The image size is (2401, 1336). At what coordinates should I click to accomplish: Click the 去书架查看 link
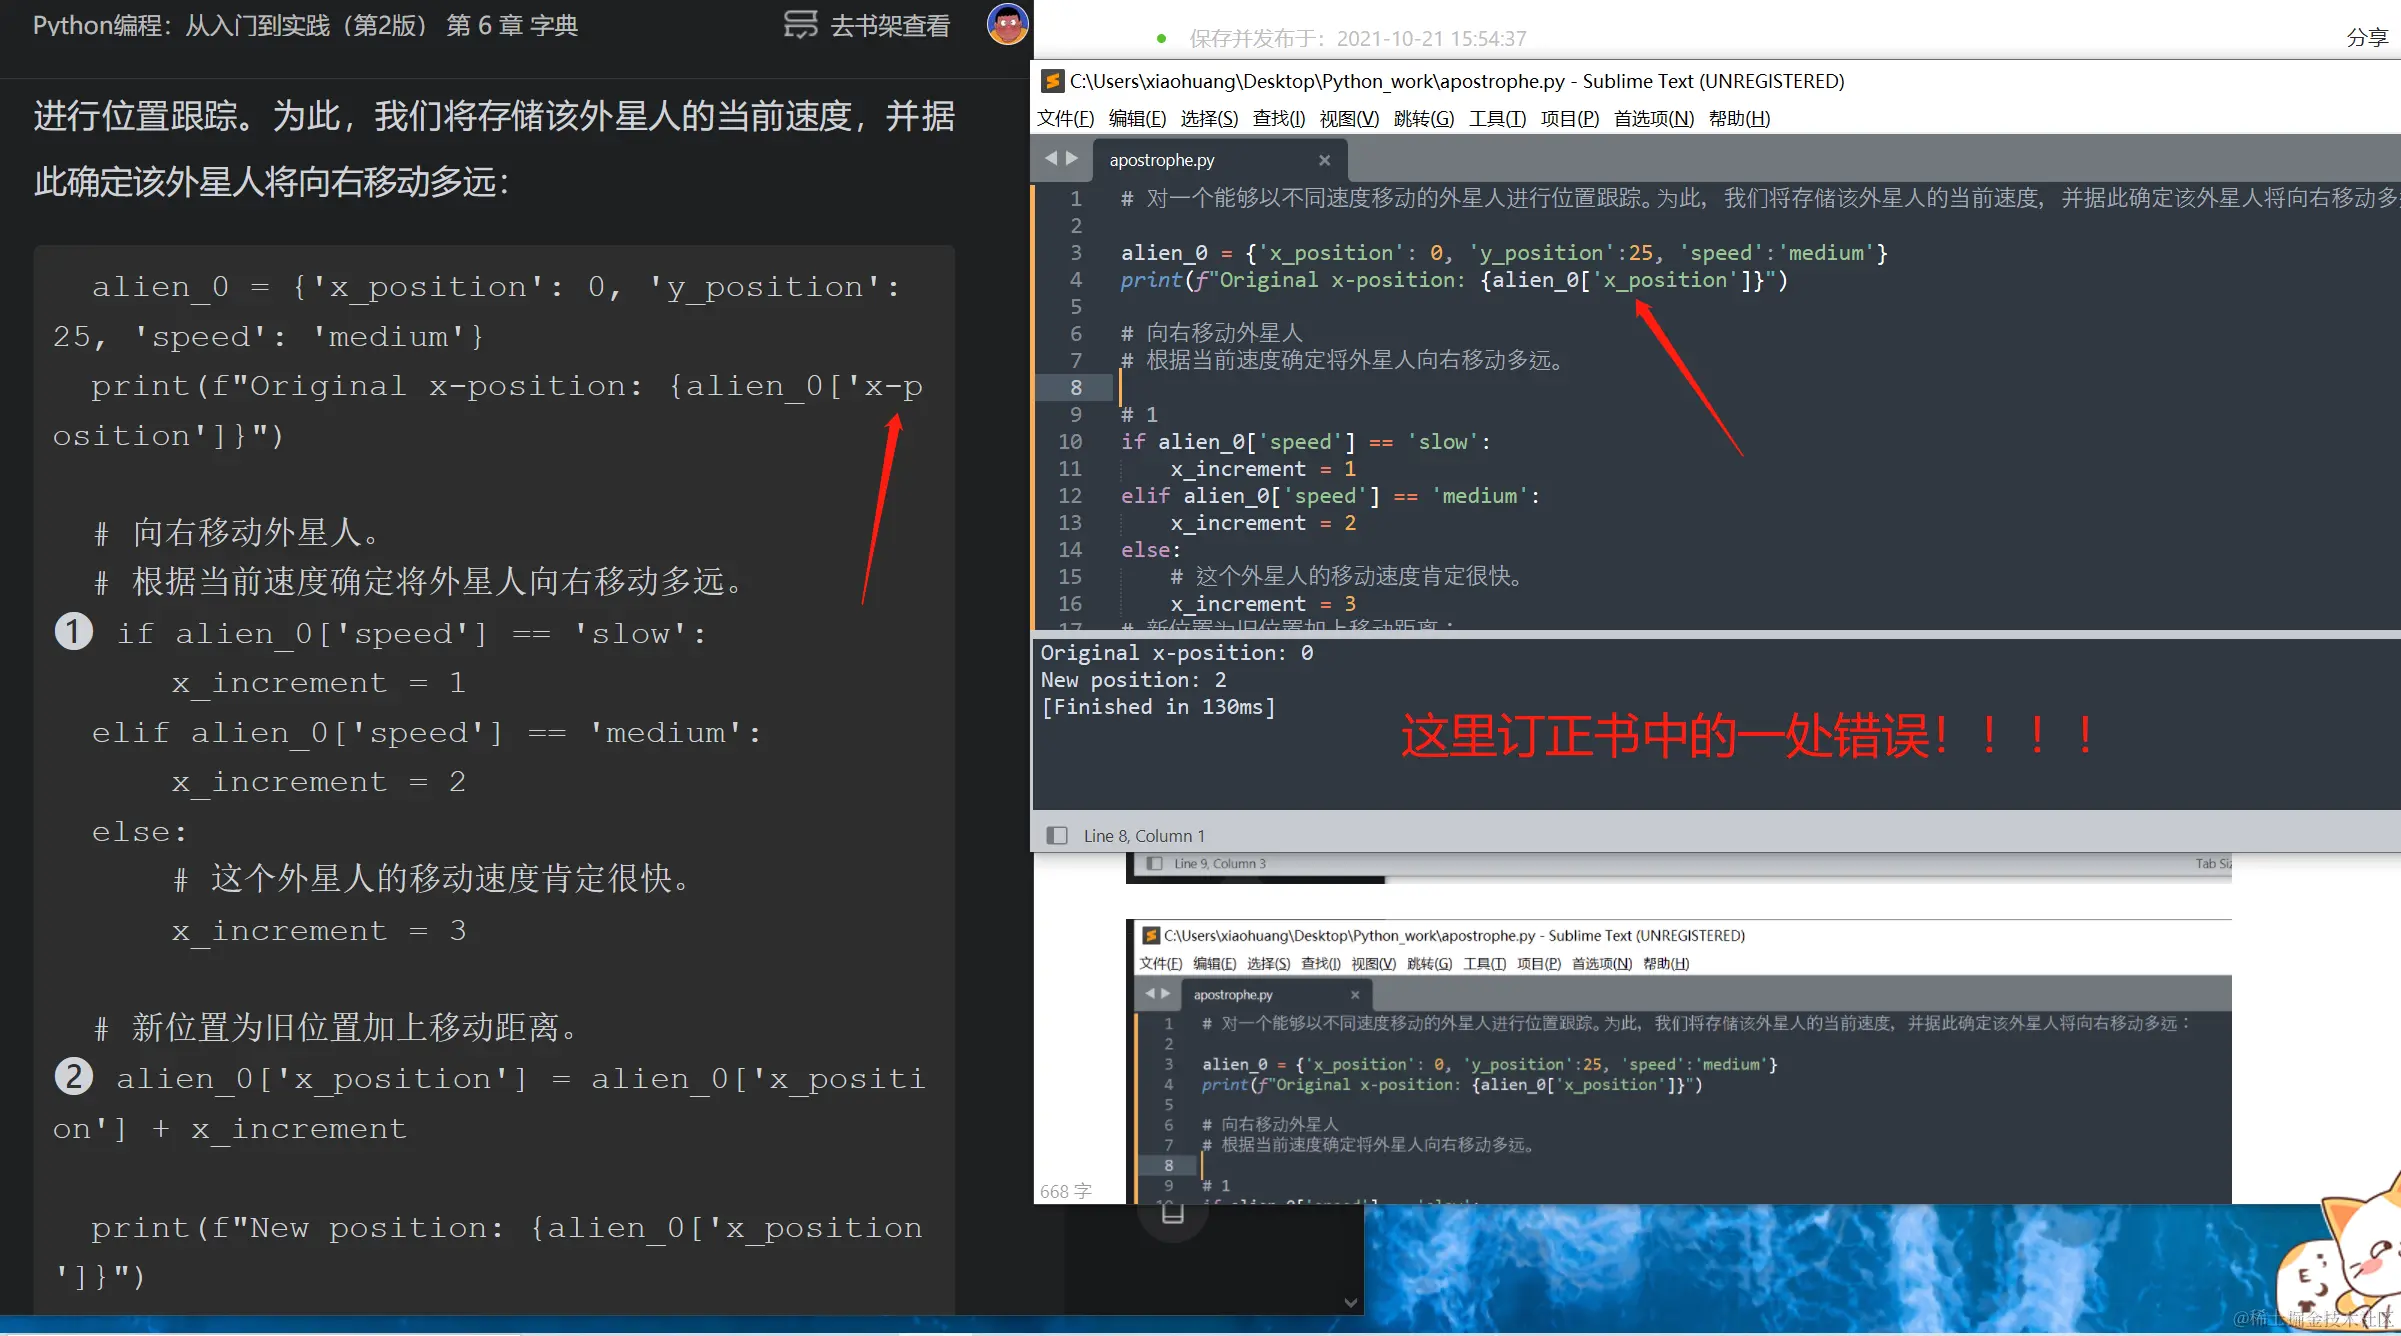(890, 25)
